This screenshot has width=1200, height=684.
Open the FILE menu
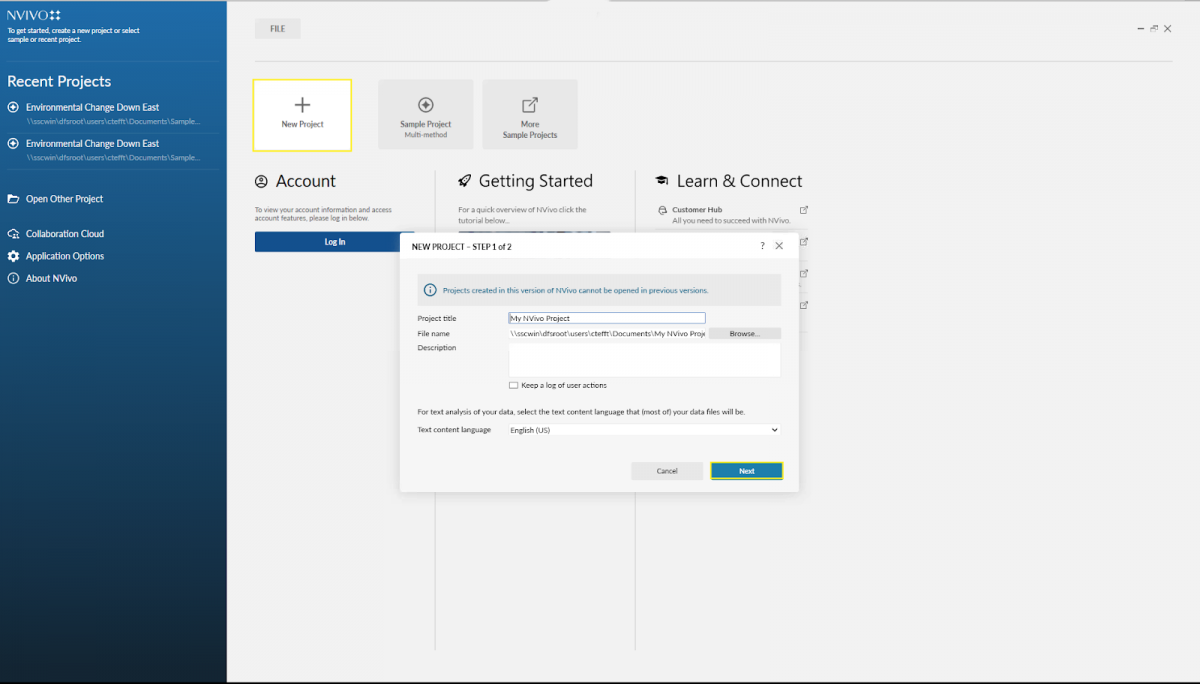pos(277,28)
